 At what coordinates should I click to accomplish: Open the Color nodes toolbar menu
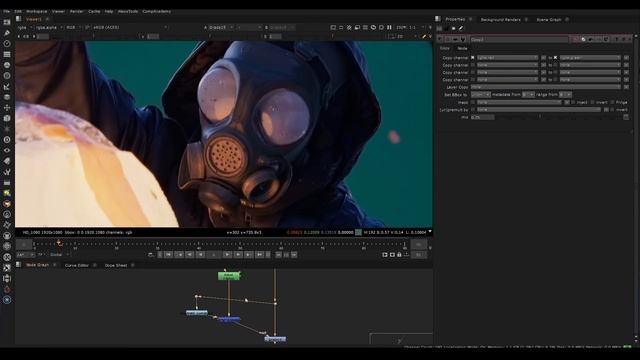click(x=7, y=64)
